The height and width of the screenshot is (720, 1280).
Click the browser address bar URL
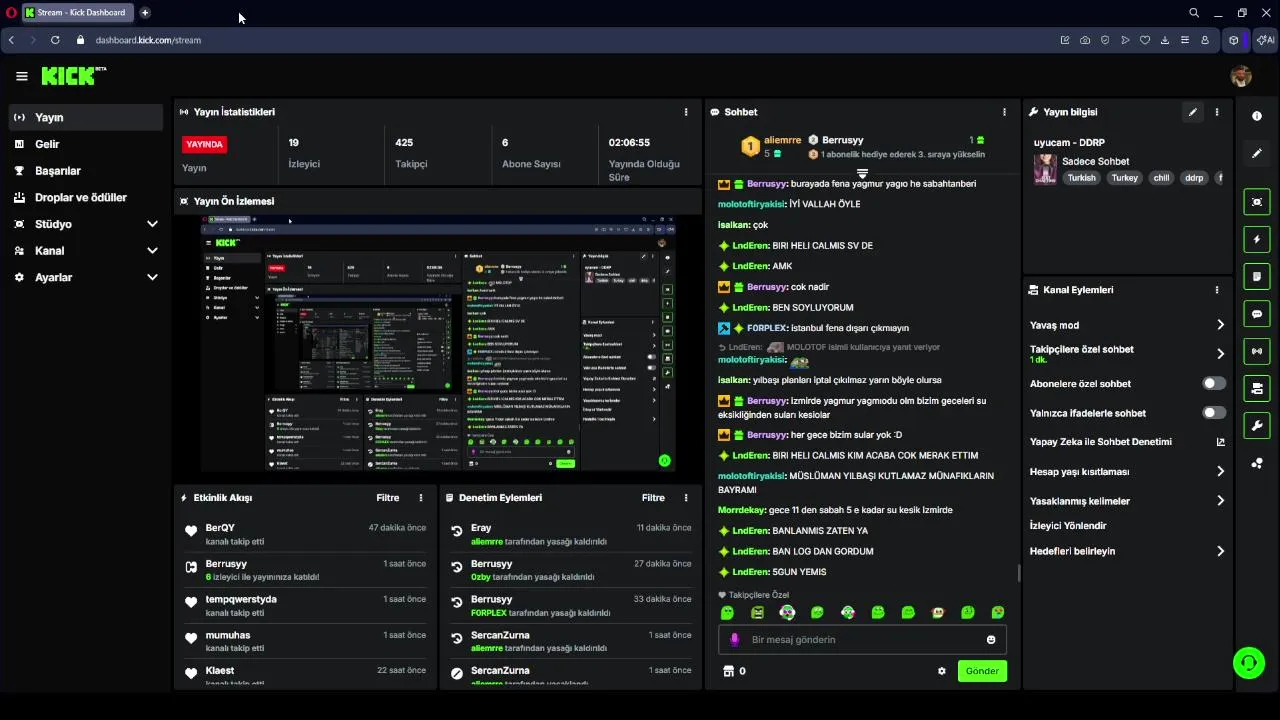pyautogui.click(x=148, y=40)
